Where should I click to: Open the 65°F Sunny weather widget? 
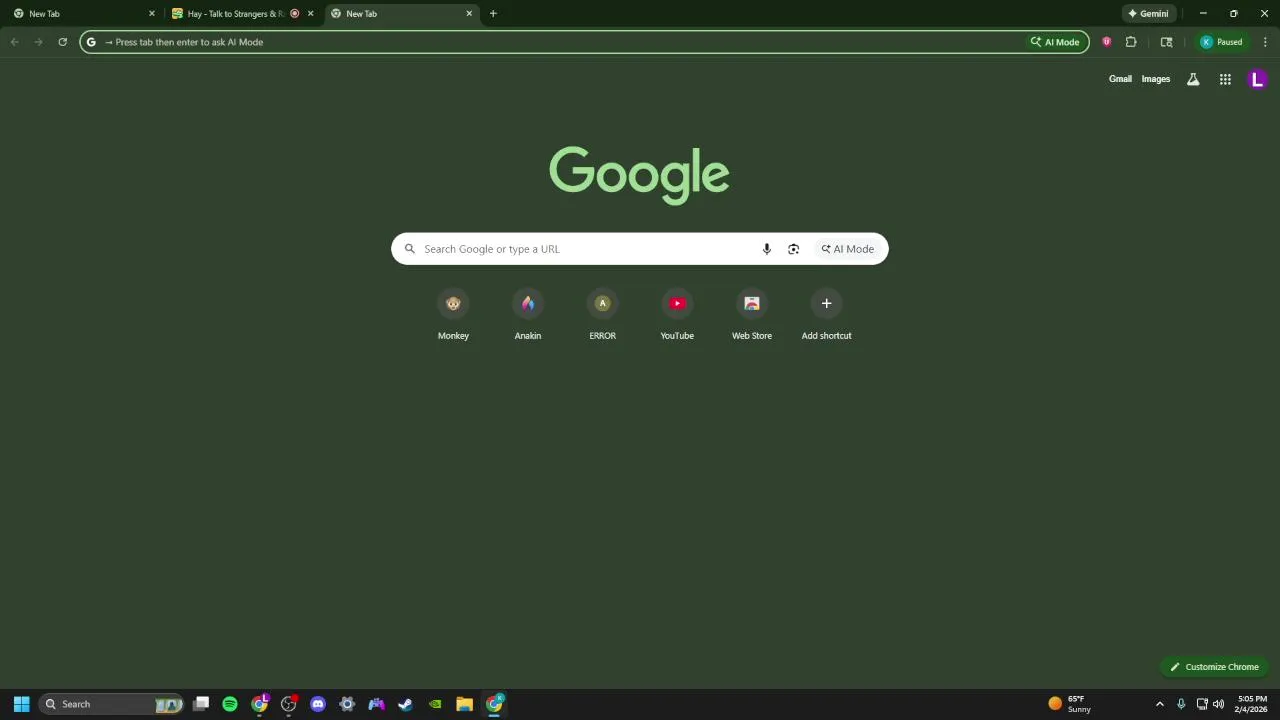pyautogui.click(x=1070, y=704)
